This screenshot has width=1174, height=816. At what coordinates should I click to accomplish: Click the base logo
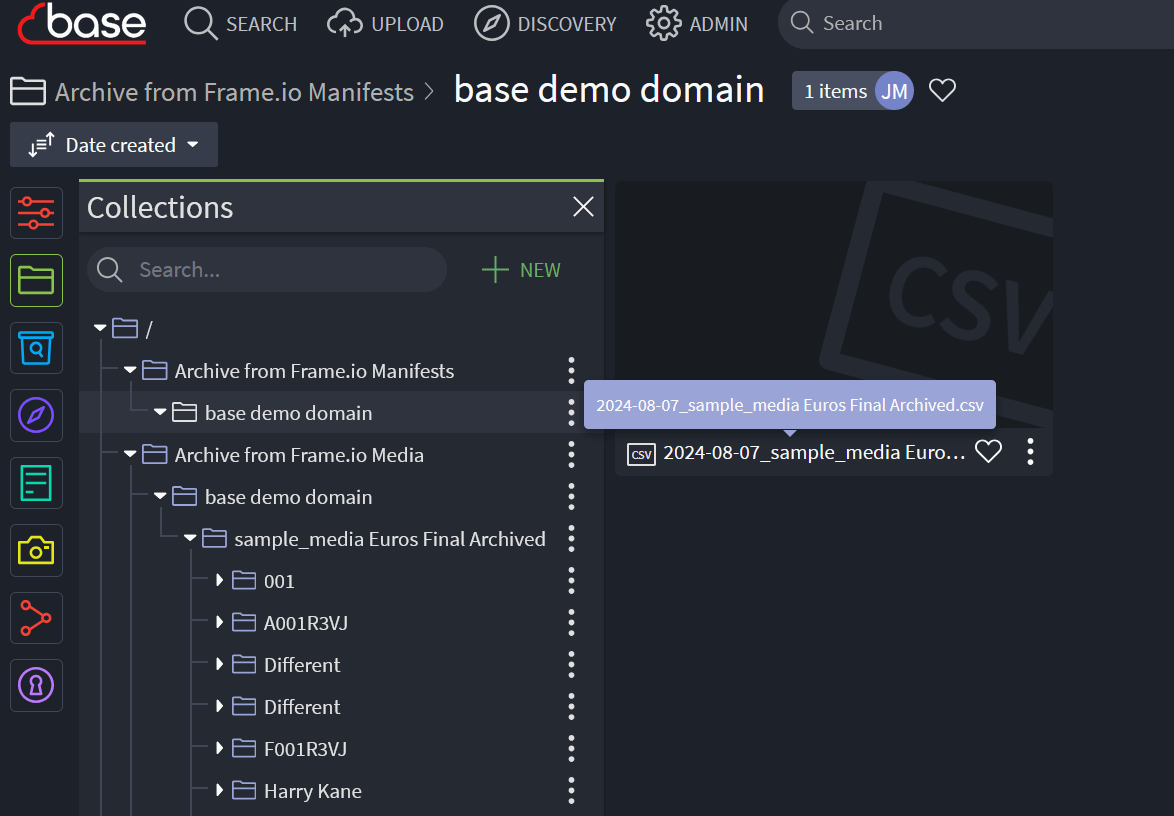point(82,24)
